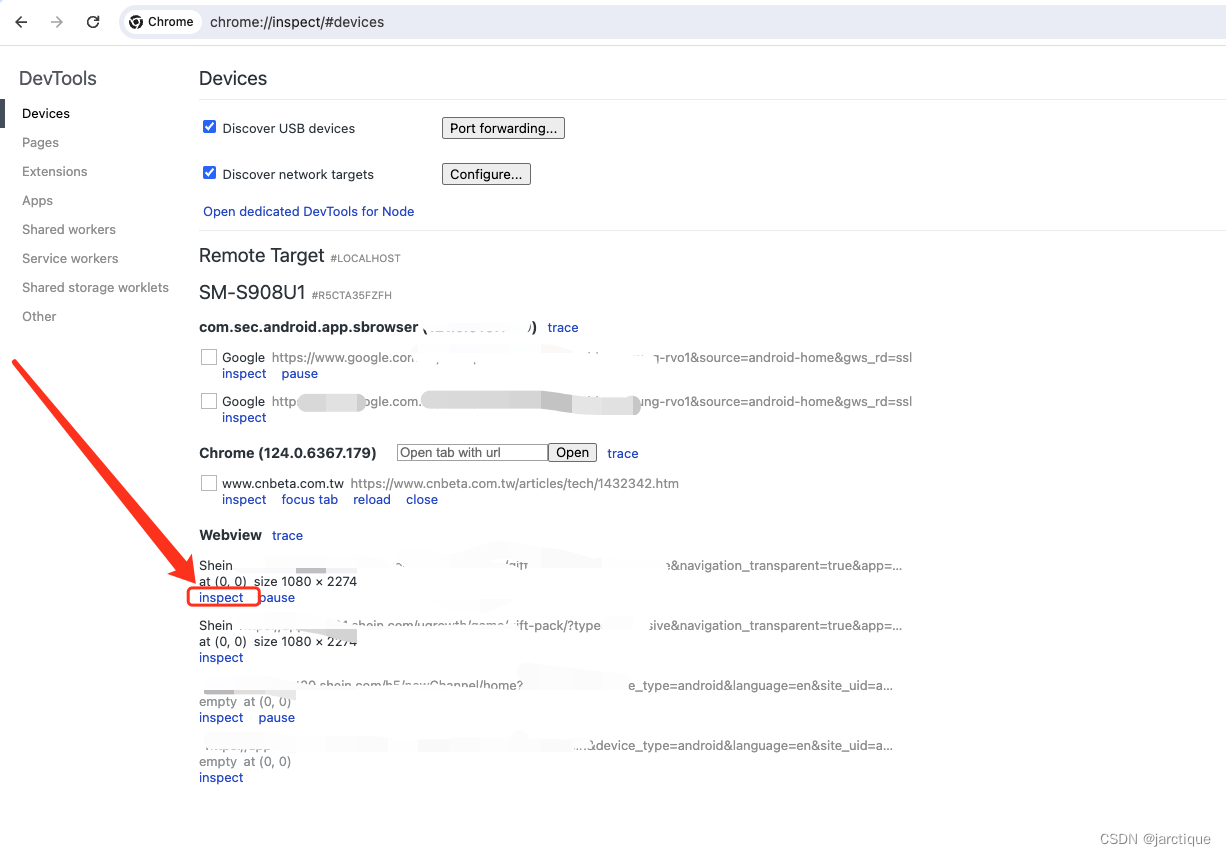Image resolution: width=1226 pixels, height=856 pixels.
Task: Select Service workers in the sidebar
Action: click(69, 258)
